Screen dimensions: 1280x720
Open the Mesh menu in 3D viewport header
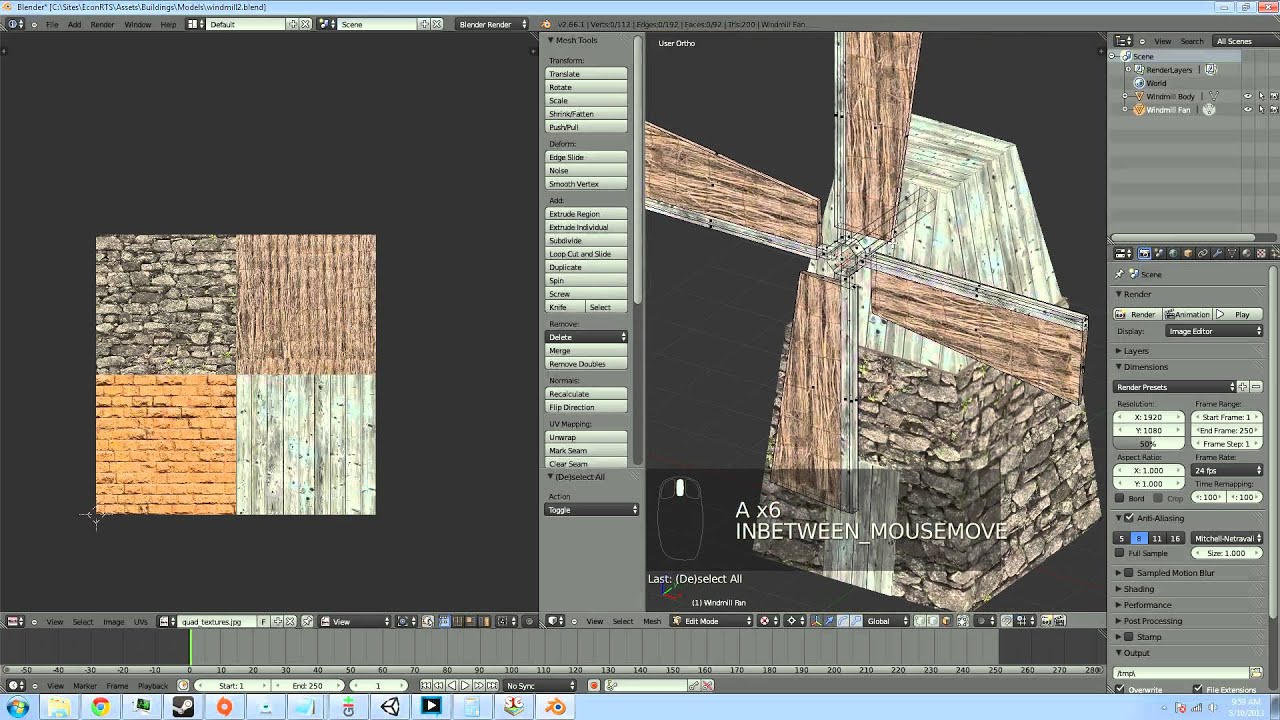[x=652, y=621]
